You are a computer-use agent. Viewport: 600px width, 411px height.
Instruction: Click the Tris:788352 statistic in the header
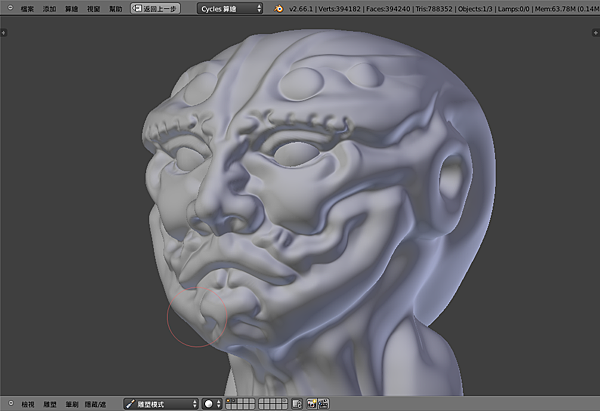[x=434, y=8]
